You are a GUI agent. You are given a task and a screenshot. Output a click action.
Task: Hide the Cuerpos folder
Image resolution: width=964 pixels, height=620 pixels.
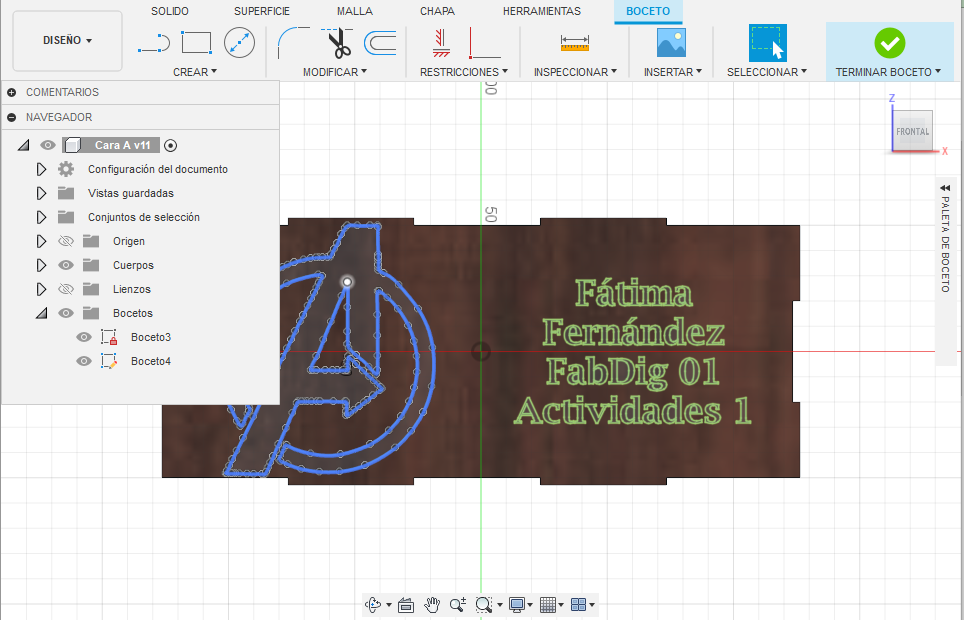[x=66, y=265]
